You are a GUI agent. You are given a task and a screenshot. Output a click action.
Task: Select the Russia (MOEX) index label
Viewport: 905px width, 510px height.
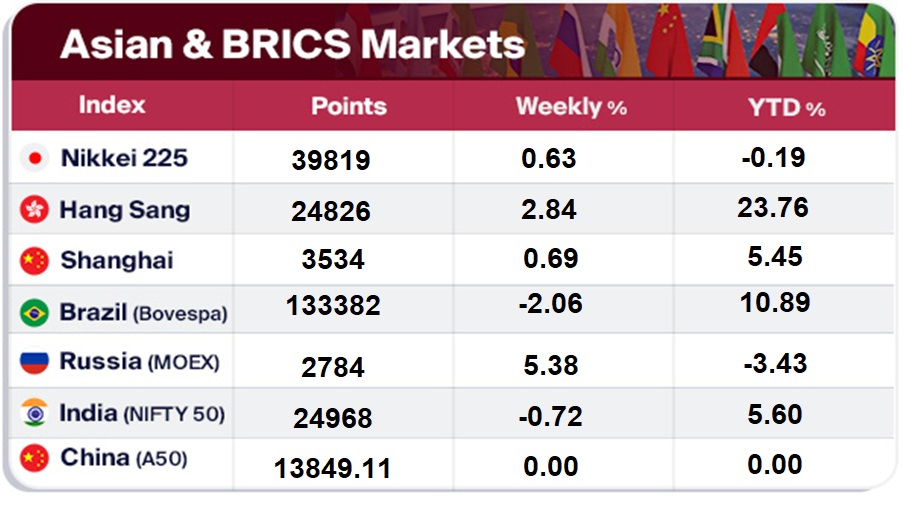(x=139, y=362)
